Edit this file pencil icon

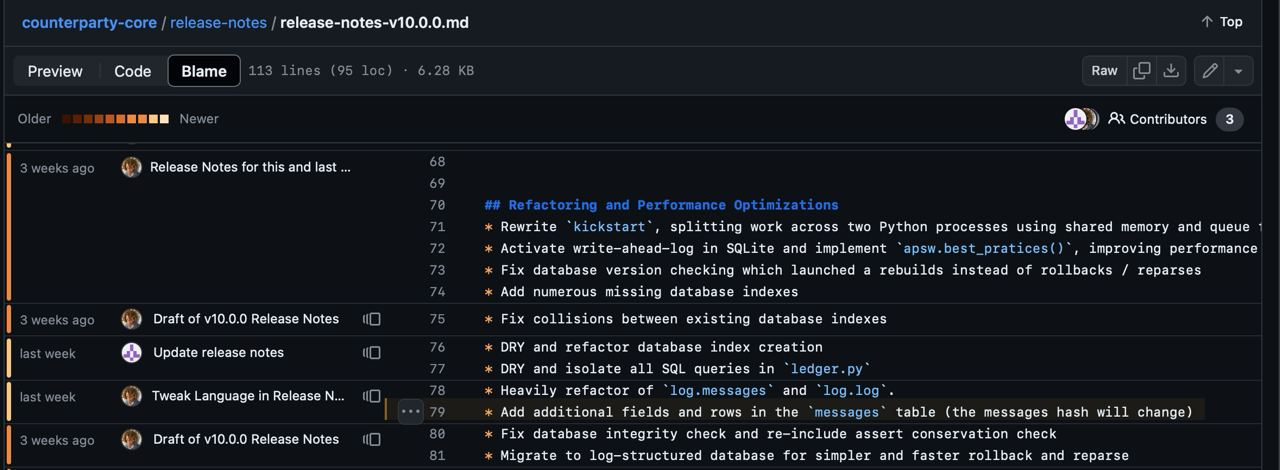[1210, 71]
